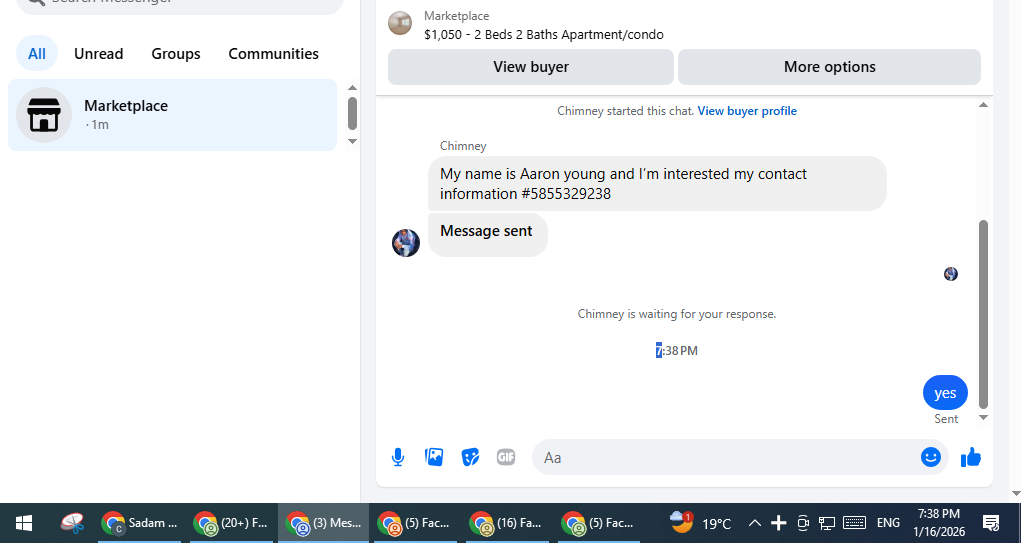Screen dimensions: 1021x543
Task: Switch to the Sadam Chrome taskbar window
Action: point(139,523)
